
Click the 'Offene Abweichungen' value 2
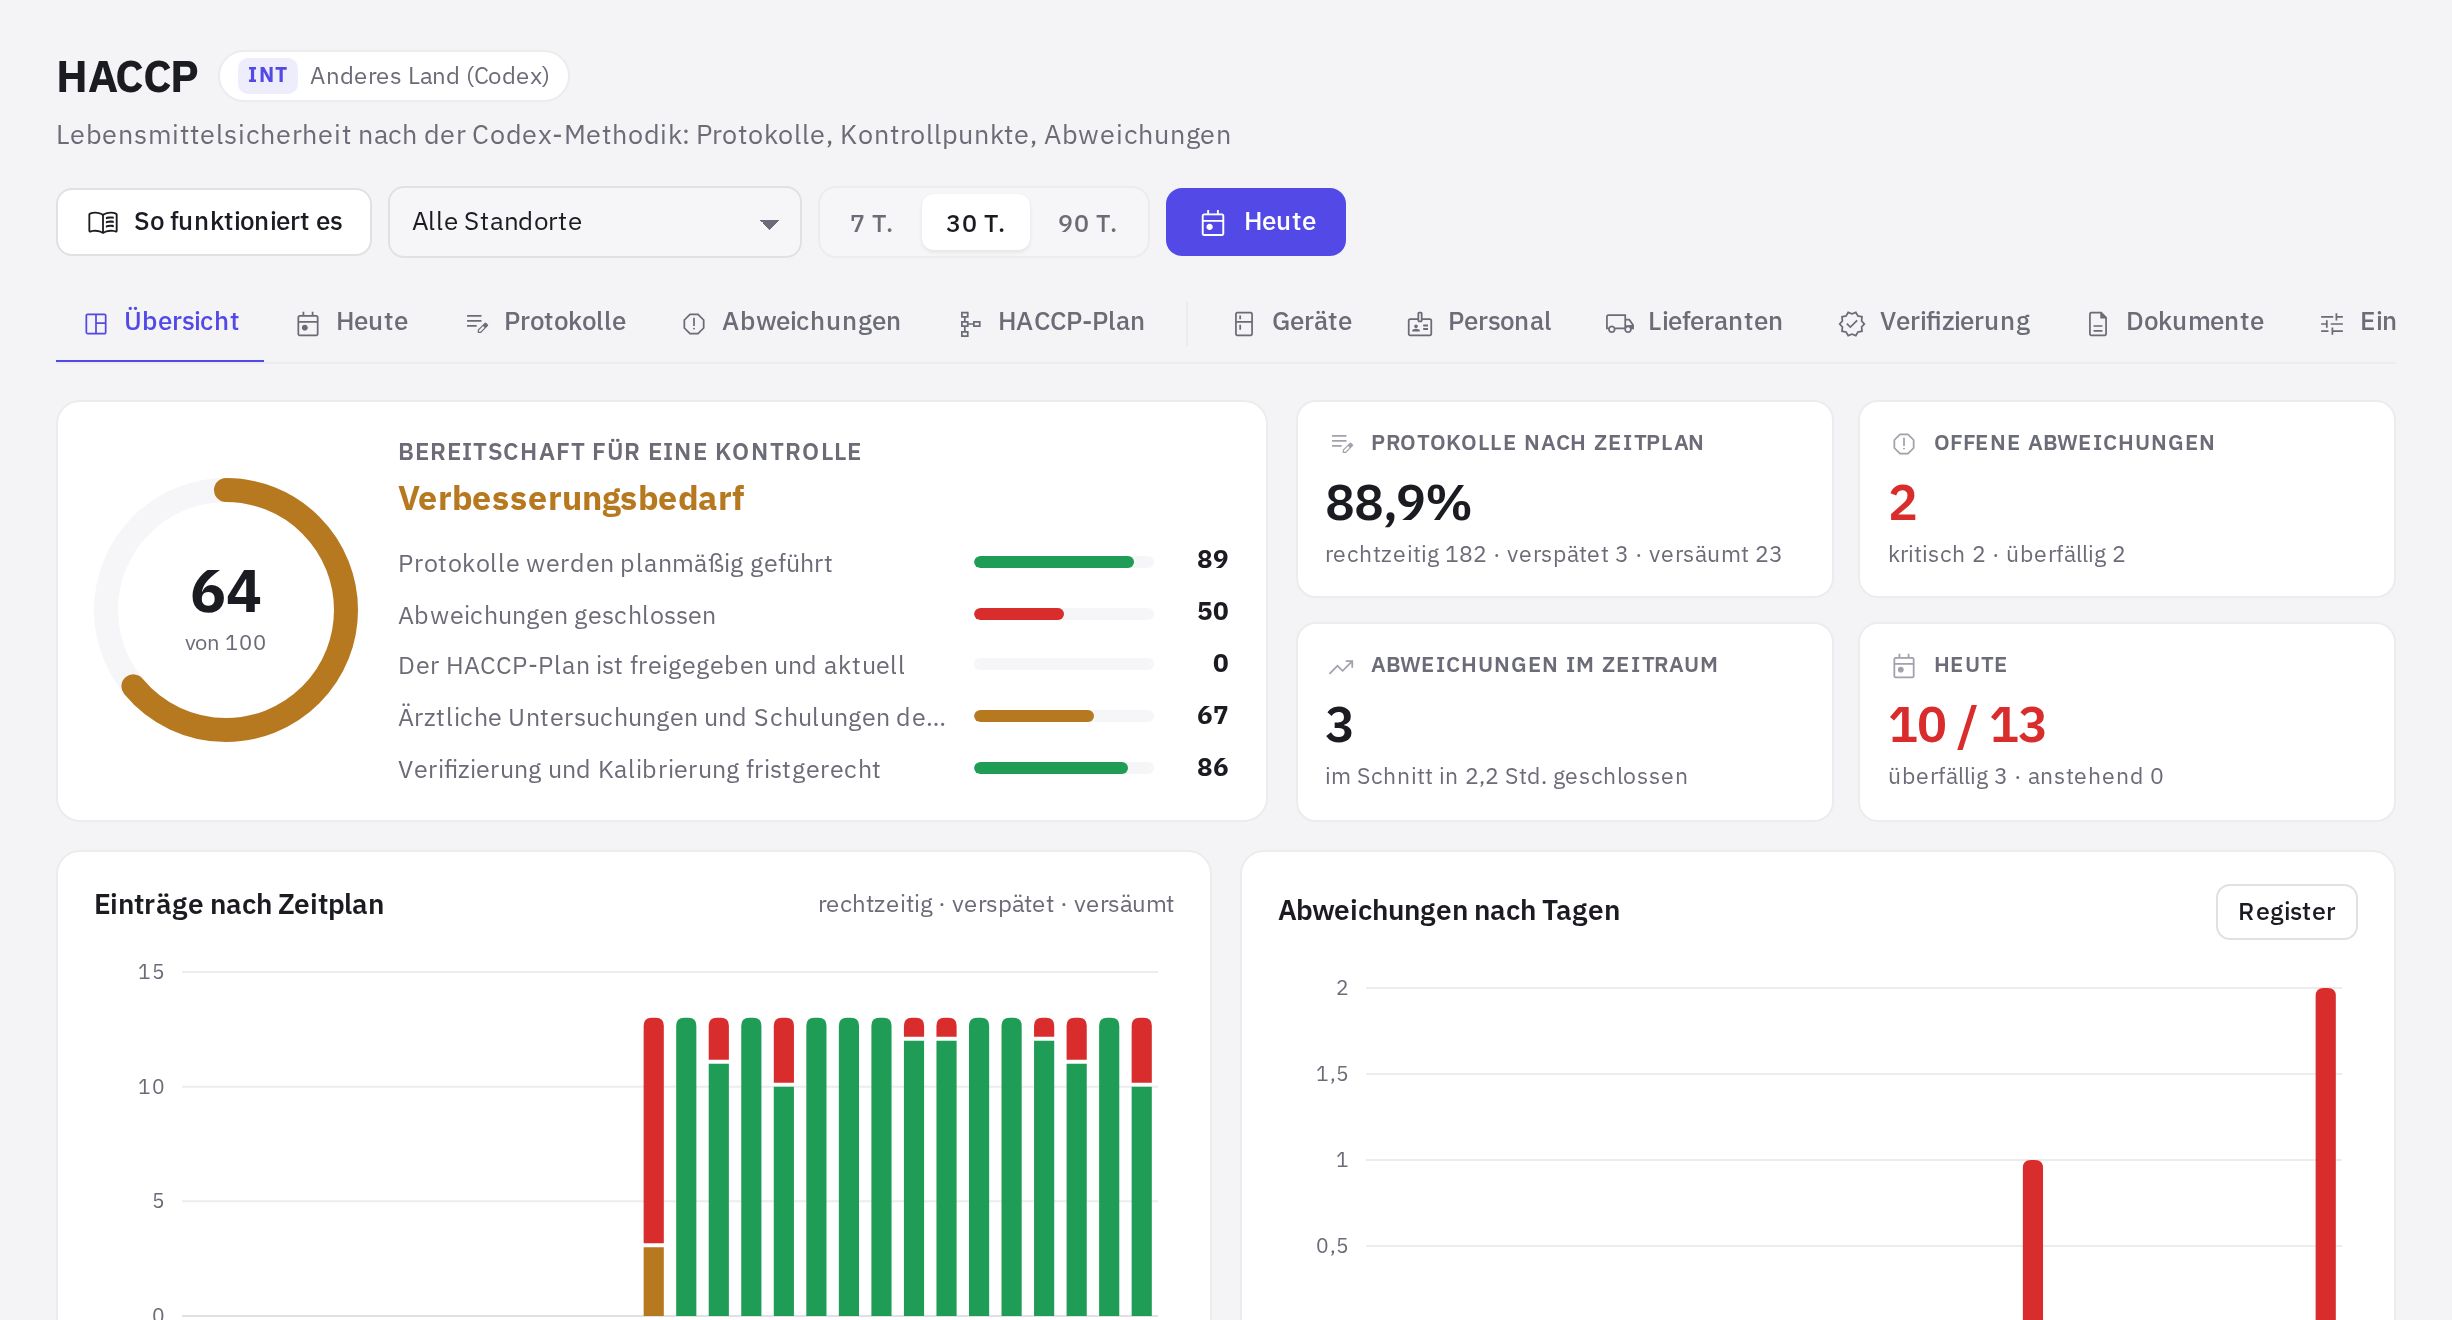coord(1902,503)
